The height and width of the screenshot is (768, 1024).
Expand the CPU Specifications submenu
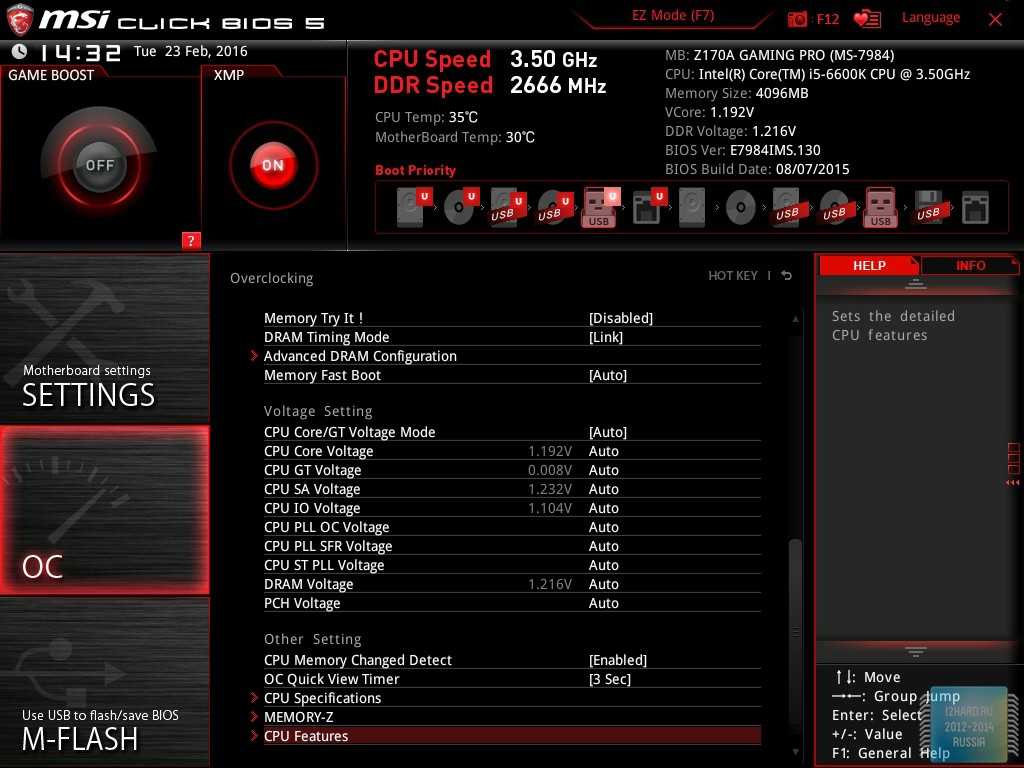tap(322, 698)
